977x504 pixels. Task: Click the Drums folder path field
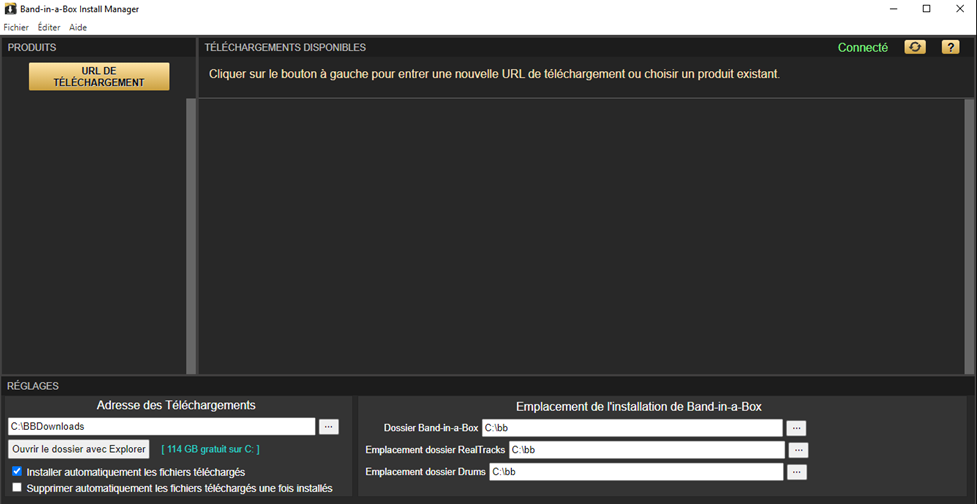[x=636, y=472]
